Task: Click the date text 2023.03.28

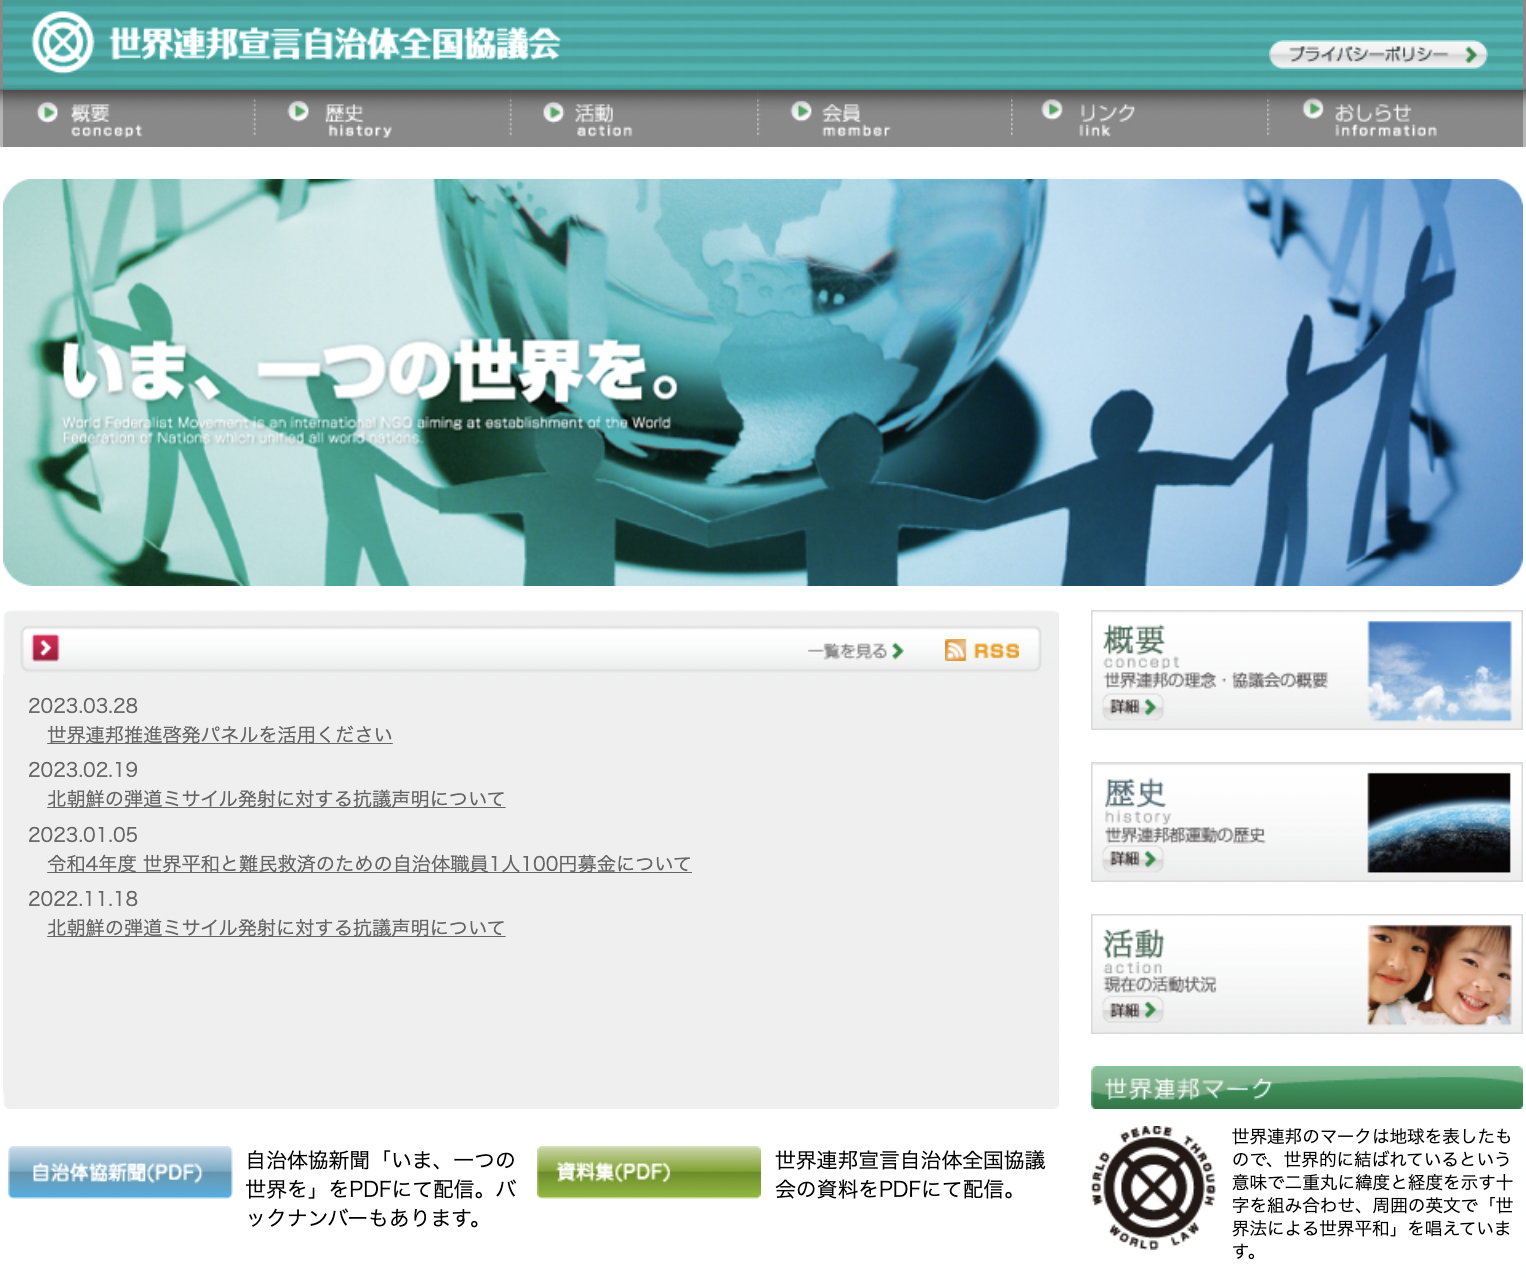Action: point(83,706)
